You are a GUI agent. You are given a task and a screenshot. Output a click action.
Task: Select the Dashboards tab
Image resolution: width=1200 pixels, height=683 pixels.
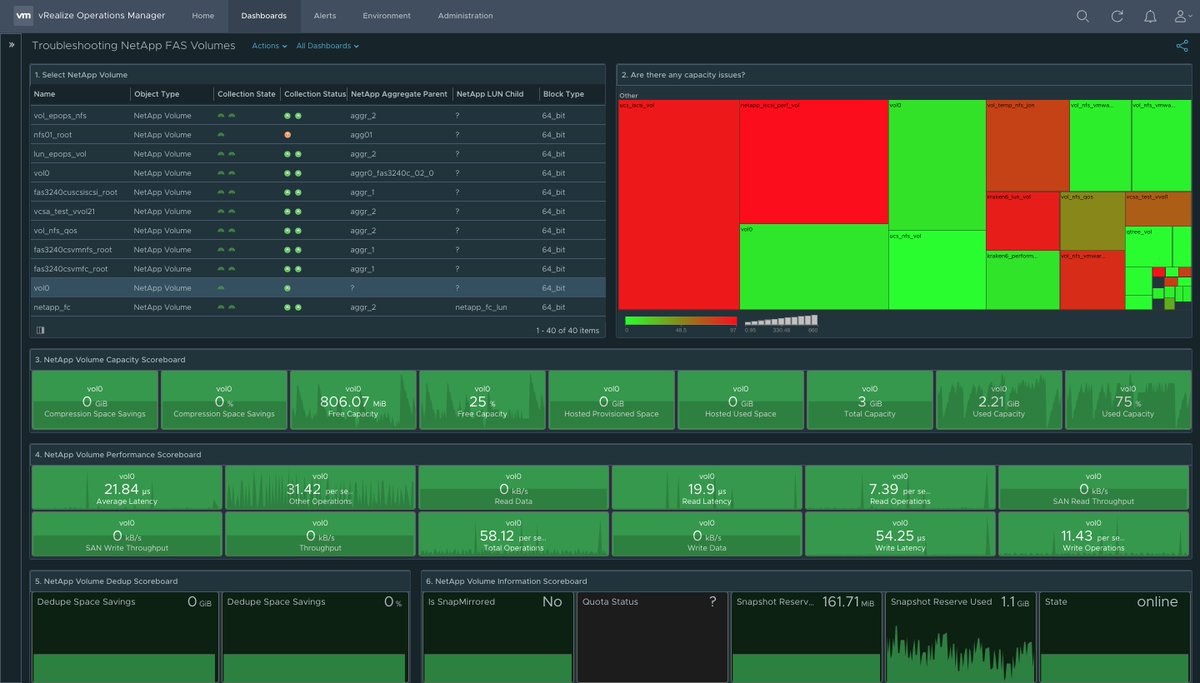point(264,16)
